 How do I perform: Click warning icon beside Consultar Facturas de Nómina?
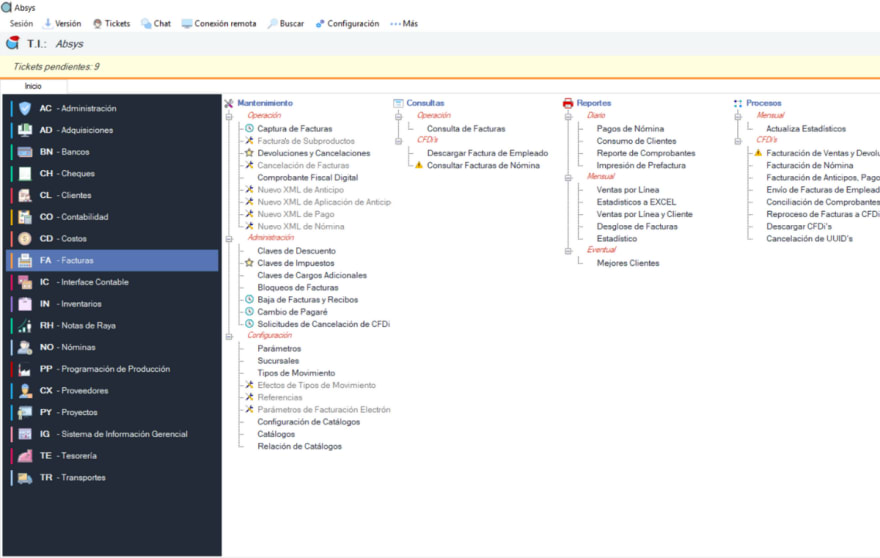419,165
